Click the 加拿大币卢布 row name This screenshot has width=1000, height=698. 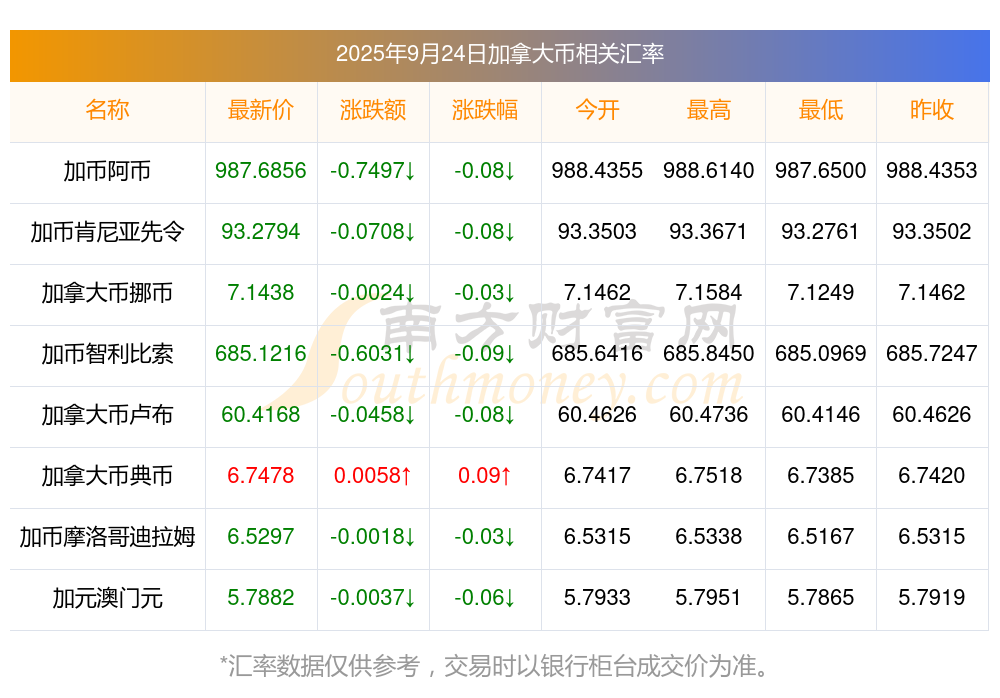pyautogui.click(x=107, y=415)
